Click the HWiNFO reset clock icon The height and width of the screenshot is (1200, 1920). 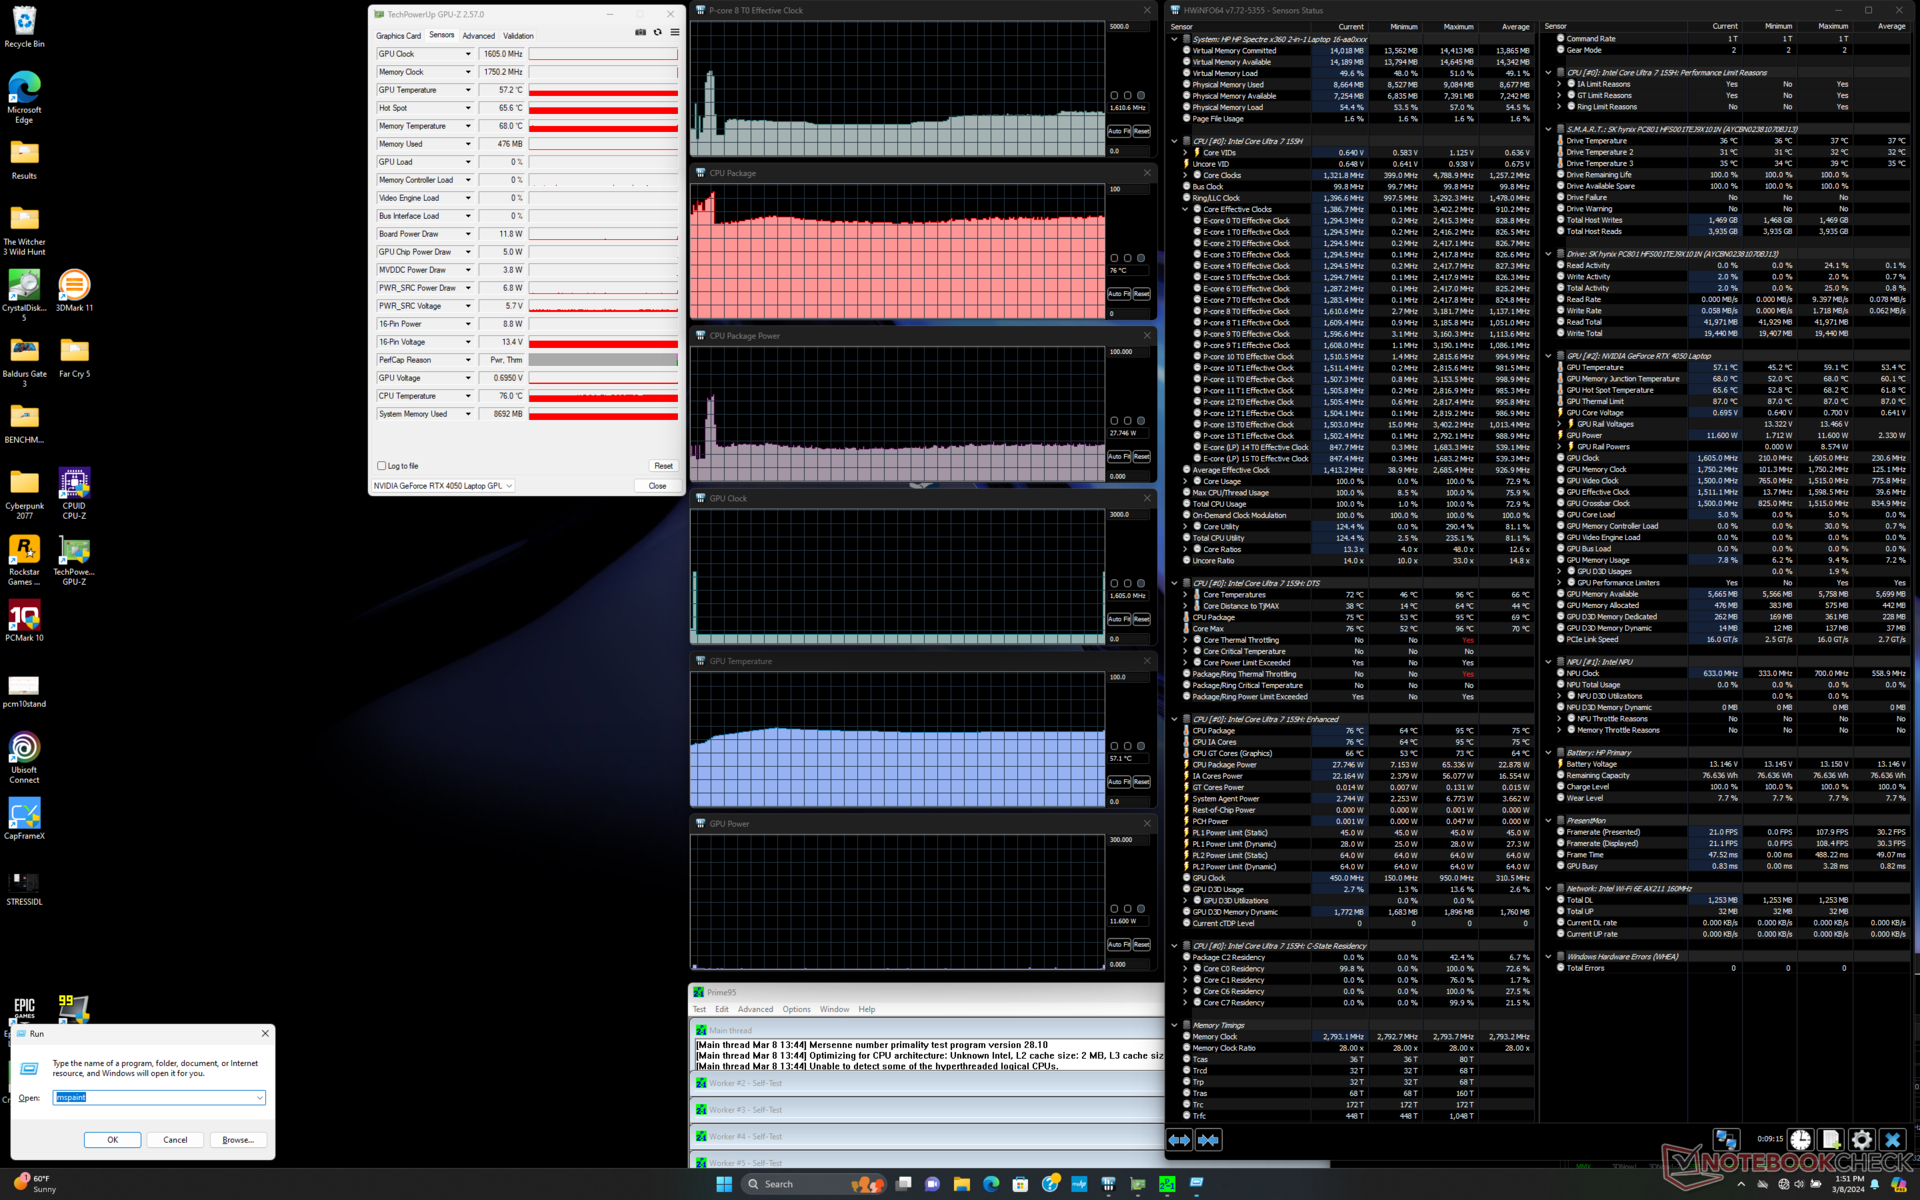(1800, 1140)
